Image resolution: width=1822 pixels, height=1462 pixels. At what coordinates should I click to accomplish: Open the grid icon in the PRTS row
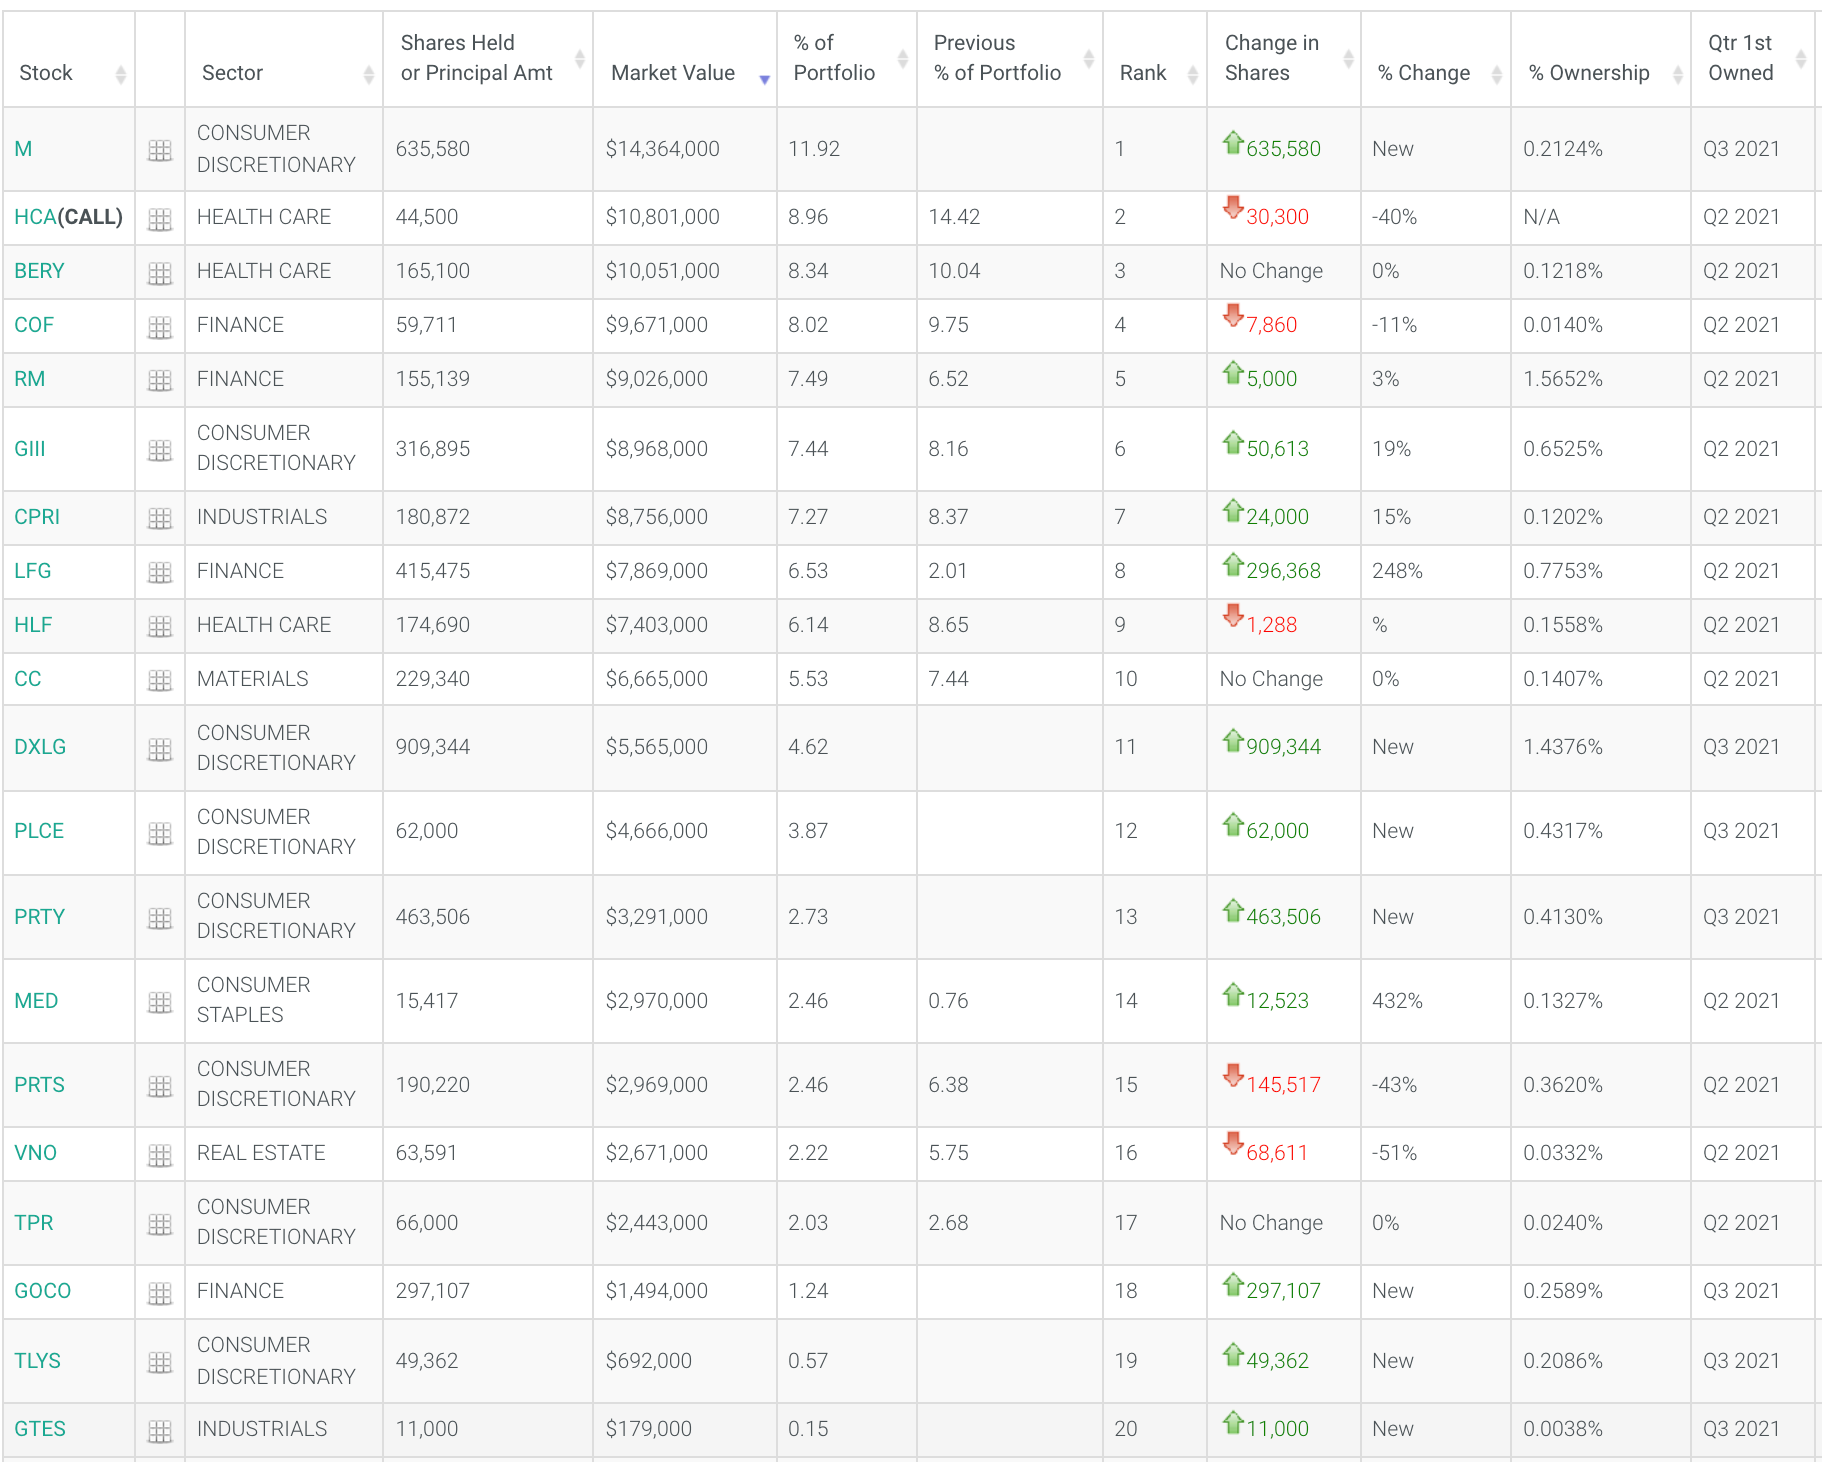pos(160,1087)
